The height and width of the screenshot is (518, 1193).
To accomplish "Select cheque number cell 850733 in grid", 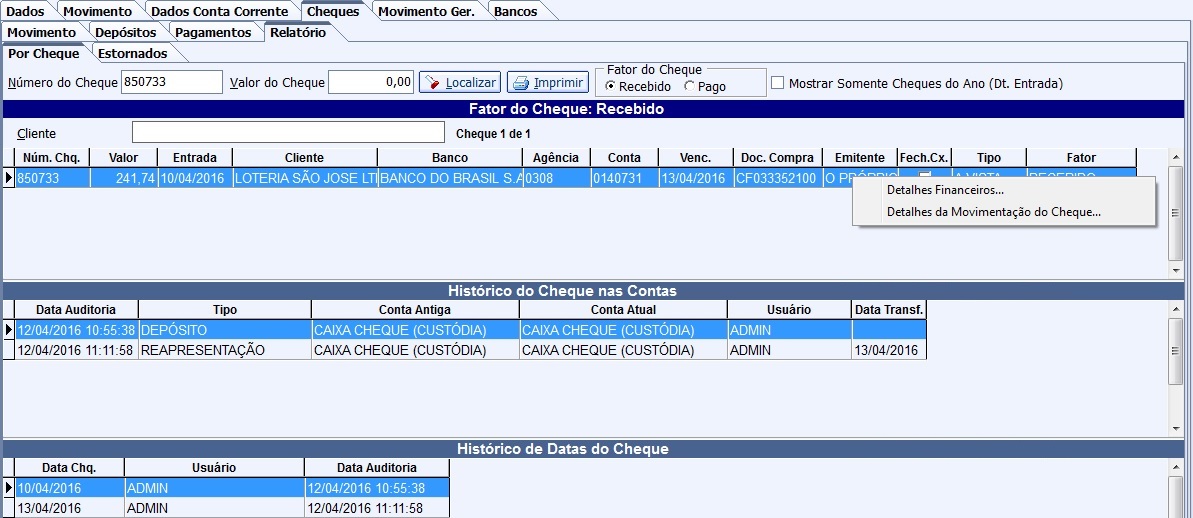I will pyautogui.click(x=52, y=177).
